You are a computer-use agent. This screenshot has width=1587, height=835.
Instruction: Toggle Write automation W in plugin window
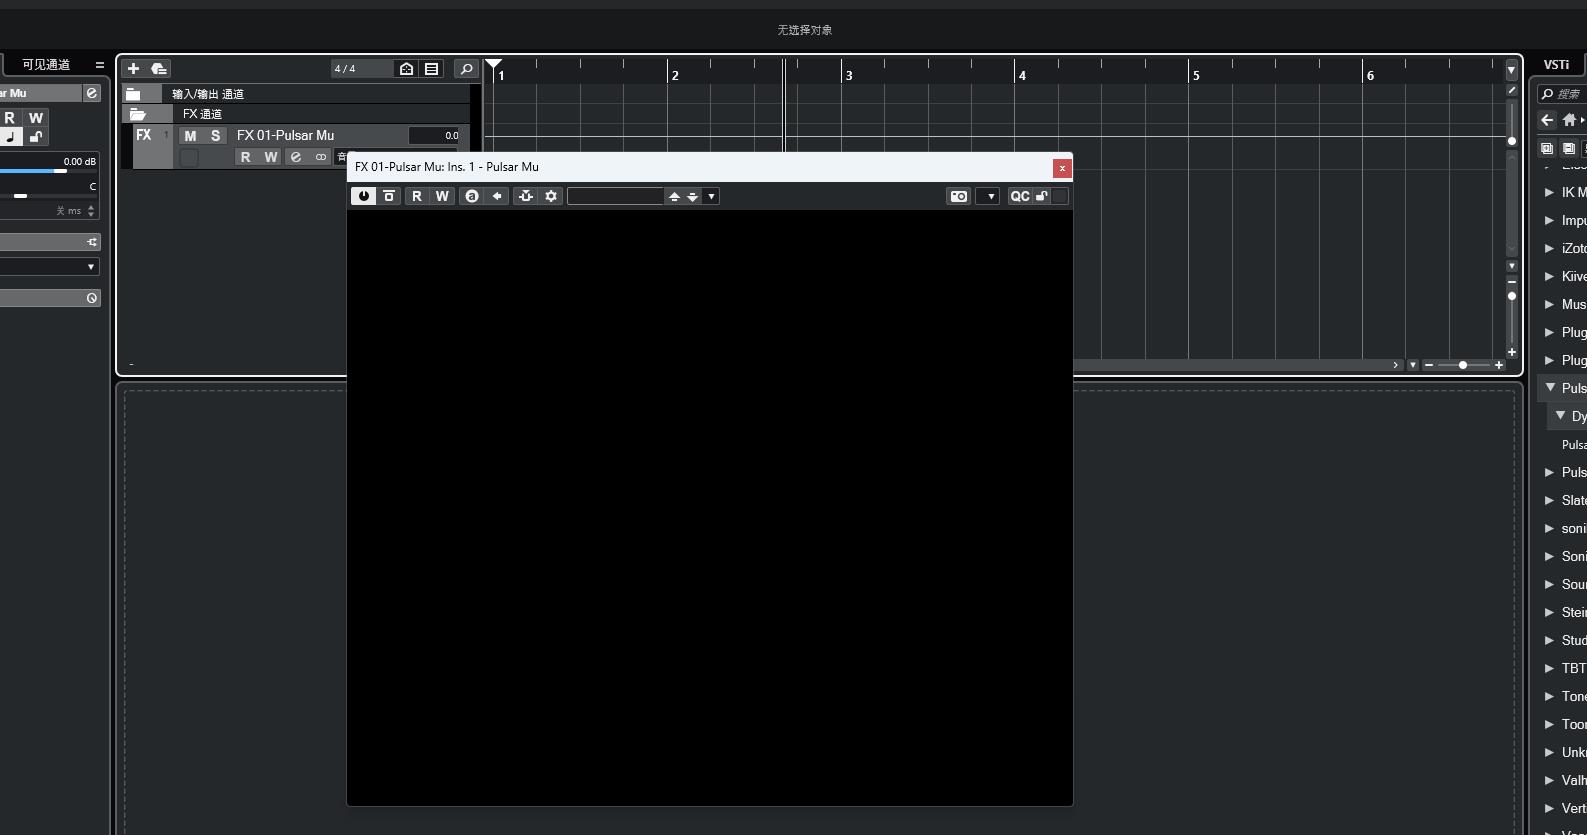point(442,196)
